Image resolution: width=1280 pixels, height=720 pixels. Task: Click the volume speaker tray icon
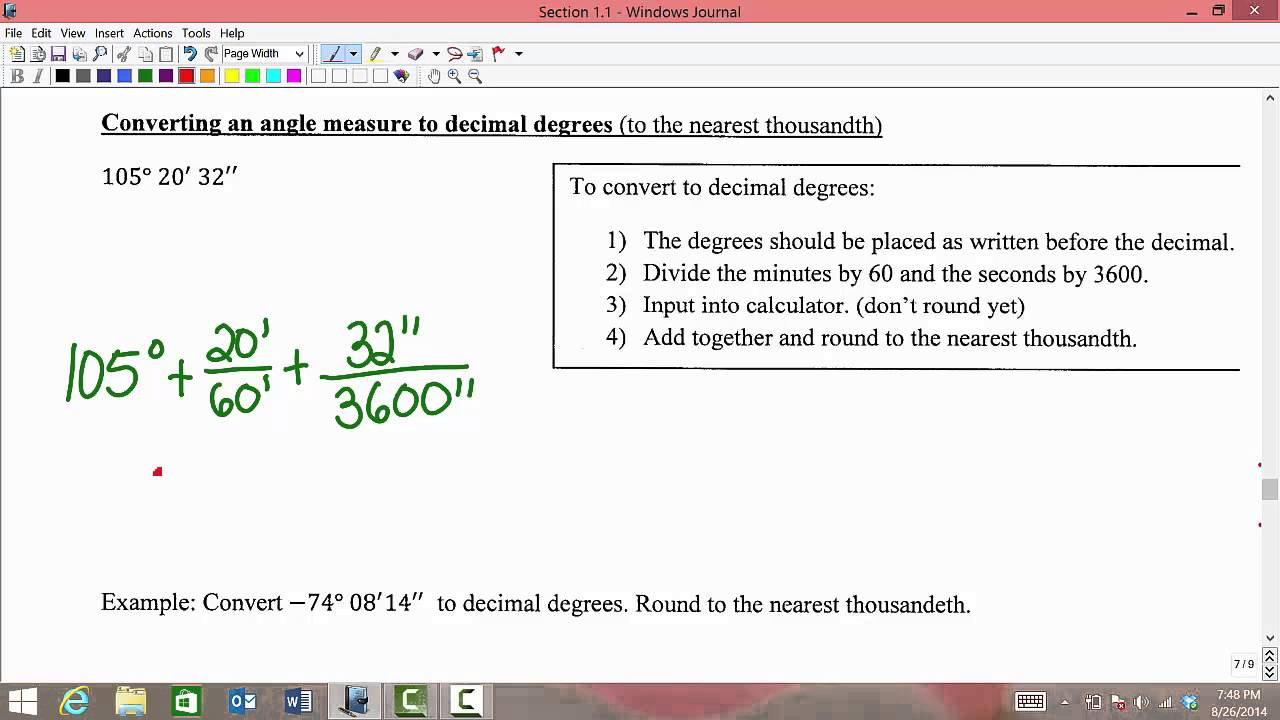[1142, 702]
